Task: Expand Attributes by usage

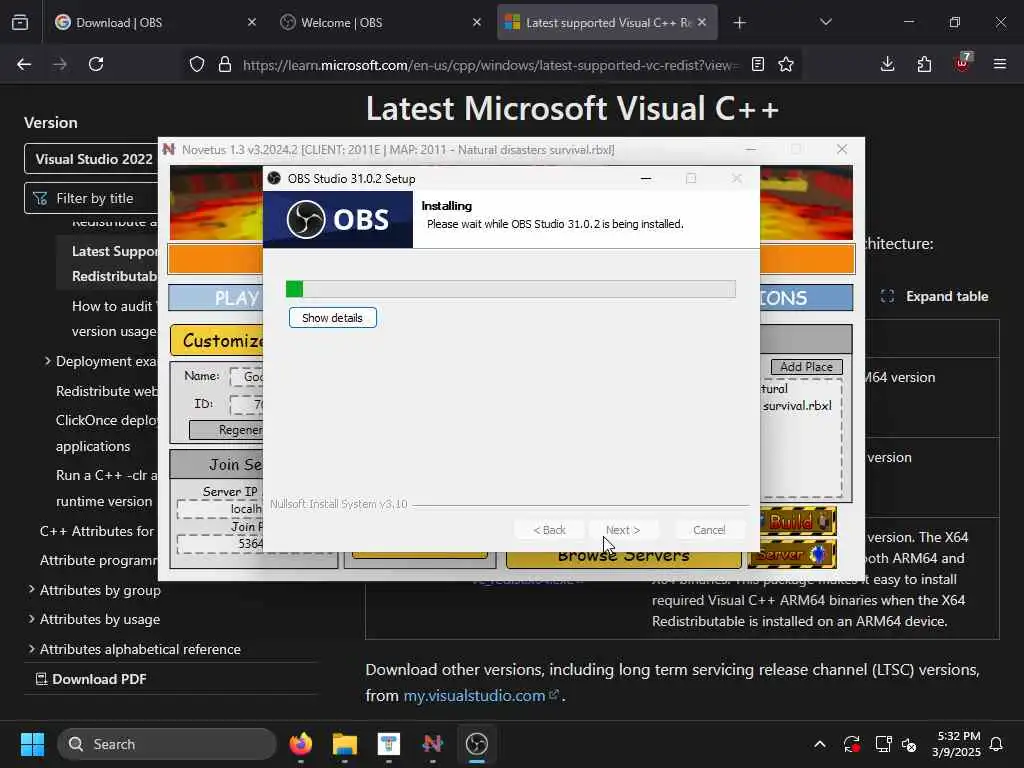Action: point(31,618)
